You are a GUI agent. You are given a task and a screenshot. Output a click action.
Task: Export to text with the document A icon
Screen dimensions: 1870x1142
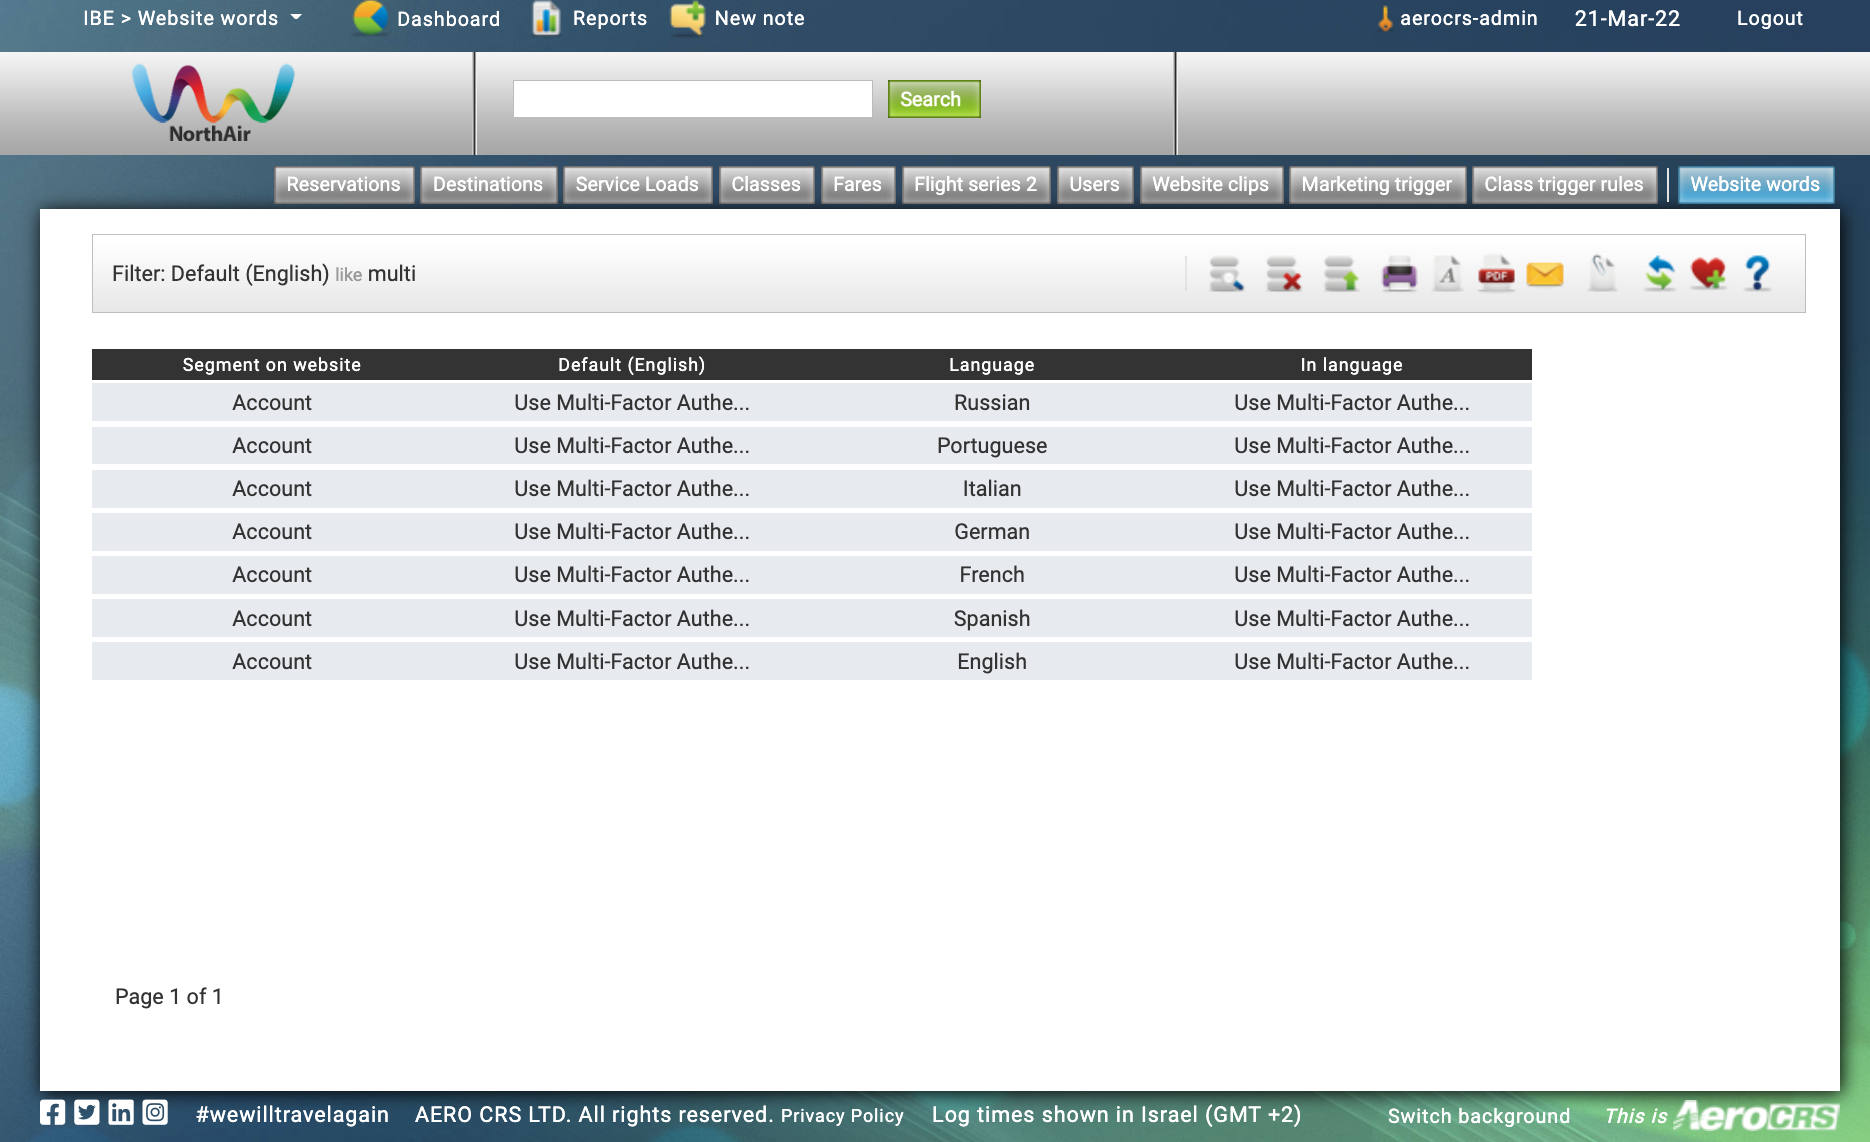point(1448,273)
